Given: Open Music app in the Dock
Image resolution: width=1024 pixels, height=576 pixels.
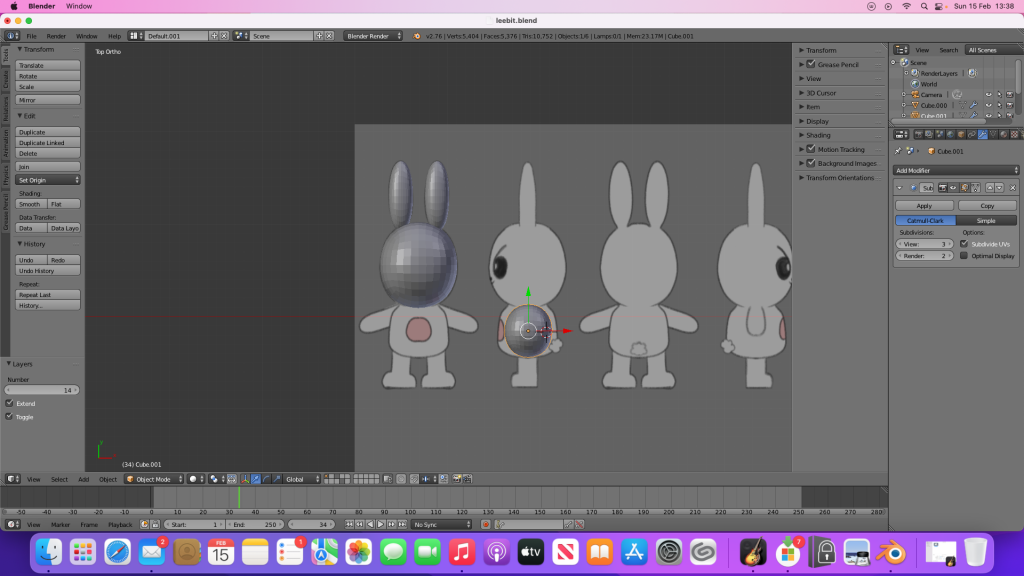Looking at the screenshot, I should (461, 551).
